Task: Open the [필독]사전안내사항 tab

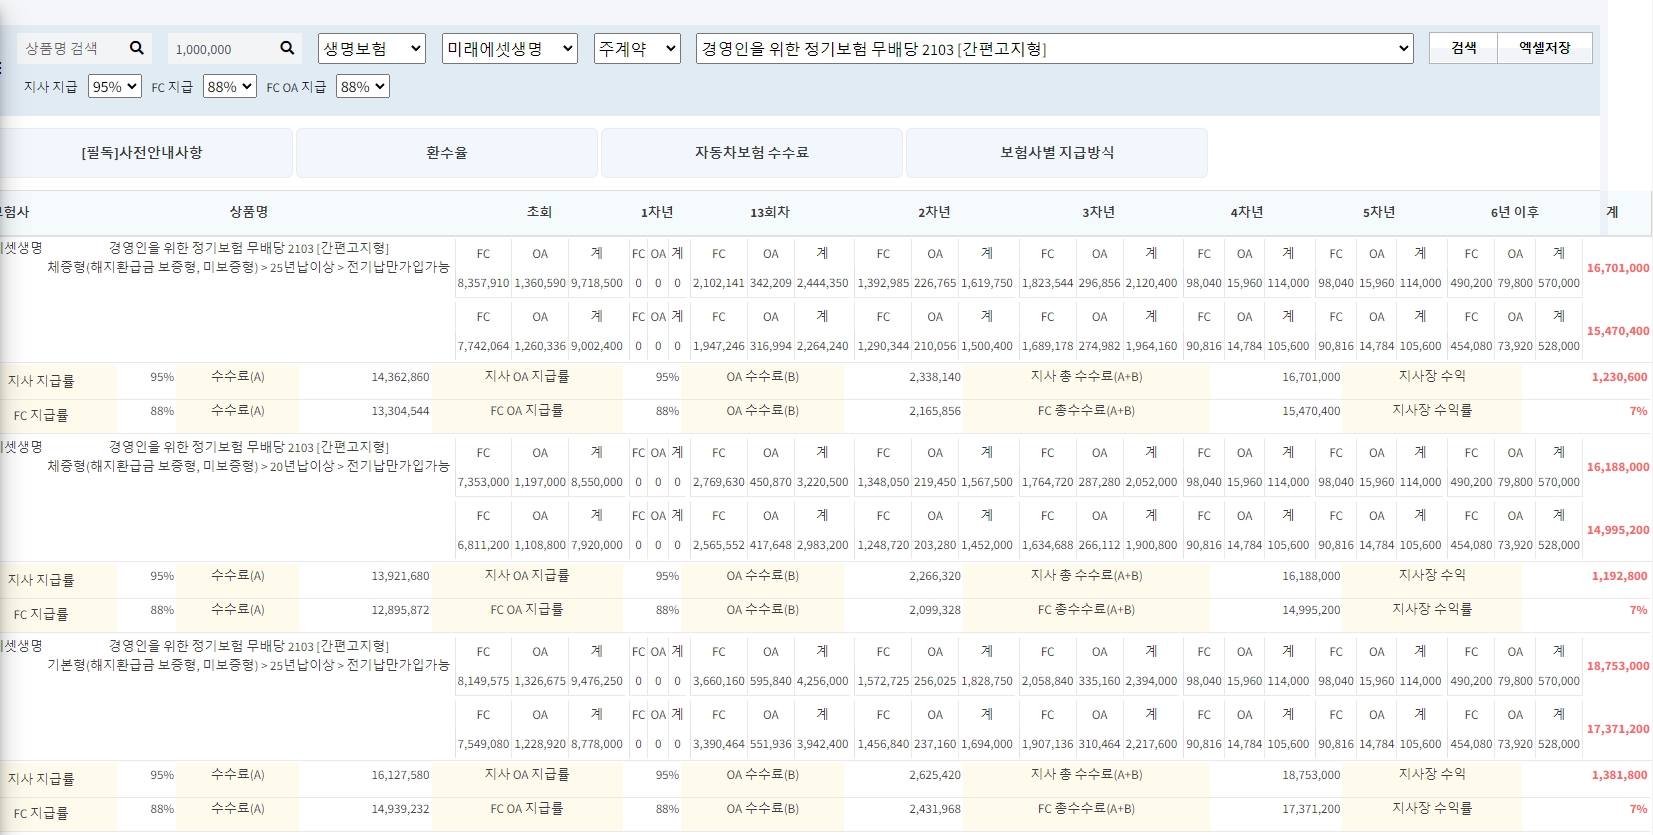Action: pyautogui.click(x=142, y=153)
